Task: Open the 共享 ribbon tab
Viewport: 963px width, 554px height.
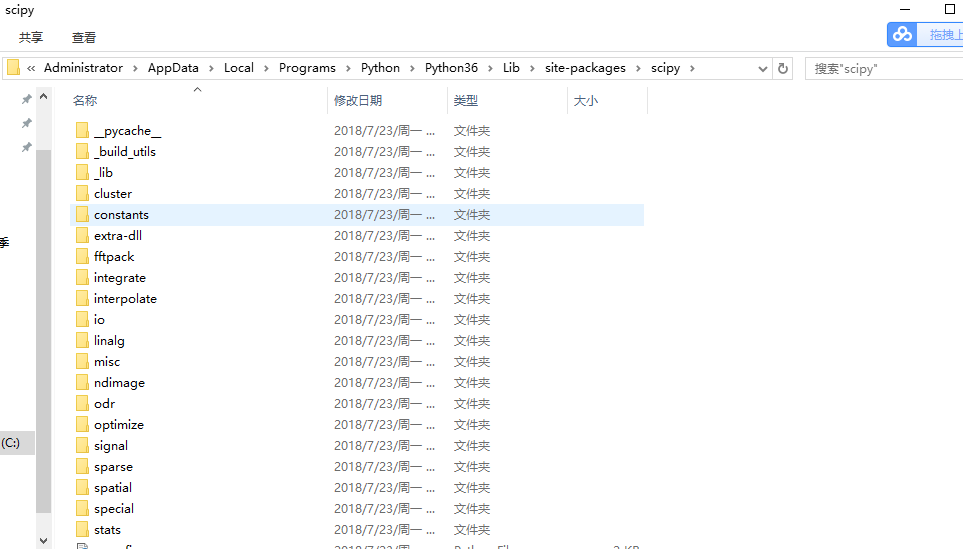Action: [31, 37]
